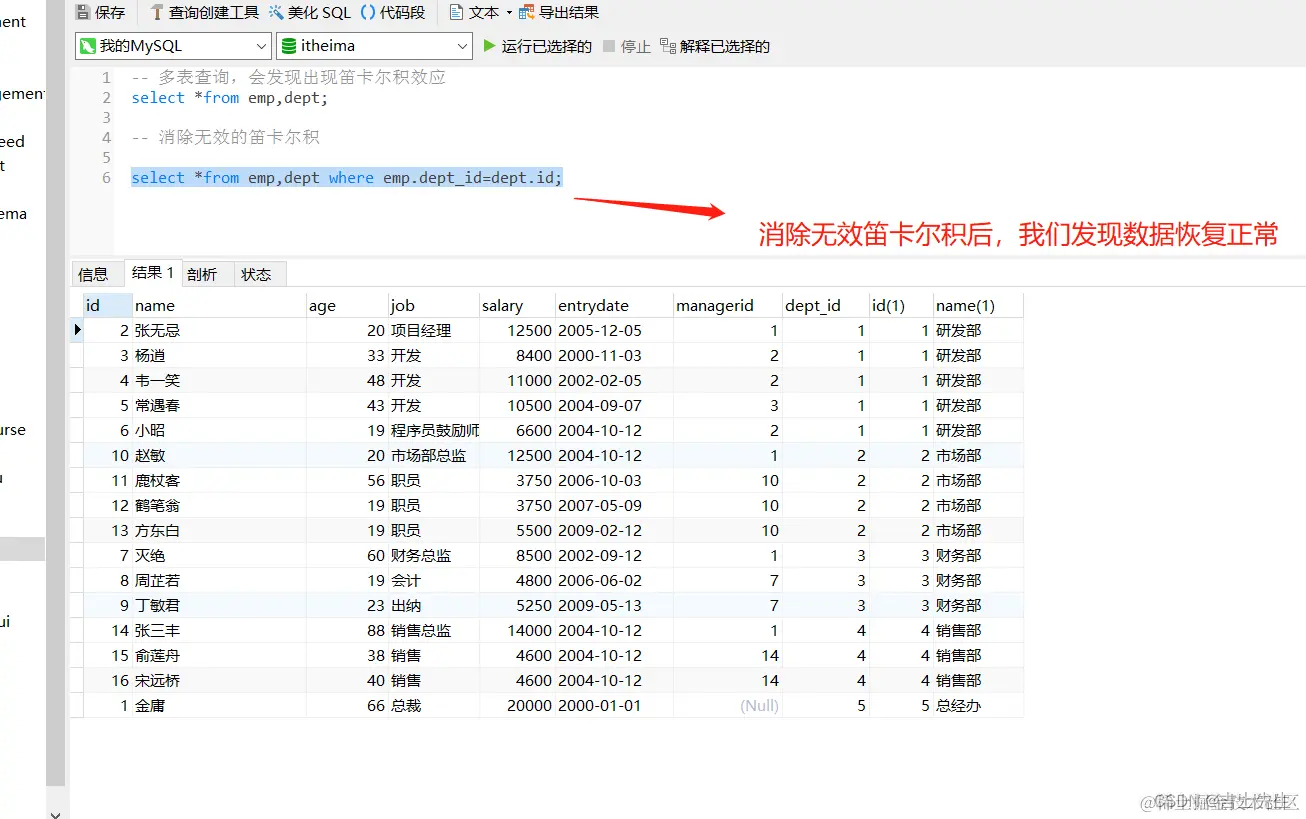The width and height of the screenshot is (1306, 819).
Task: Click the name(1) column header
Action: pyautogui.click(x=978, y=306)
